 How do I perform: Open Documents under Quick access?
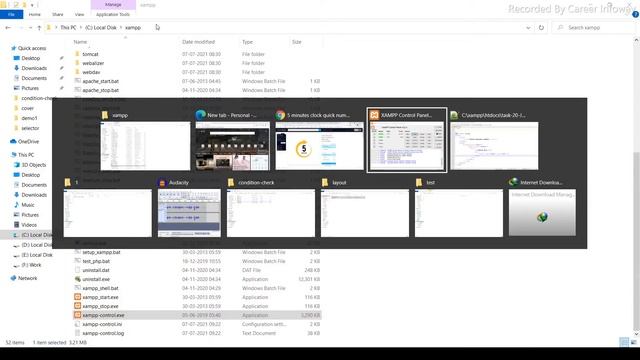click(34, 78)
